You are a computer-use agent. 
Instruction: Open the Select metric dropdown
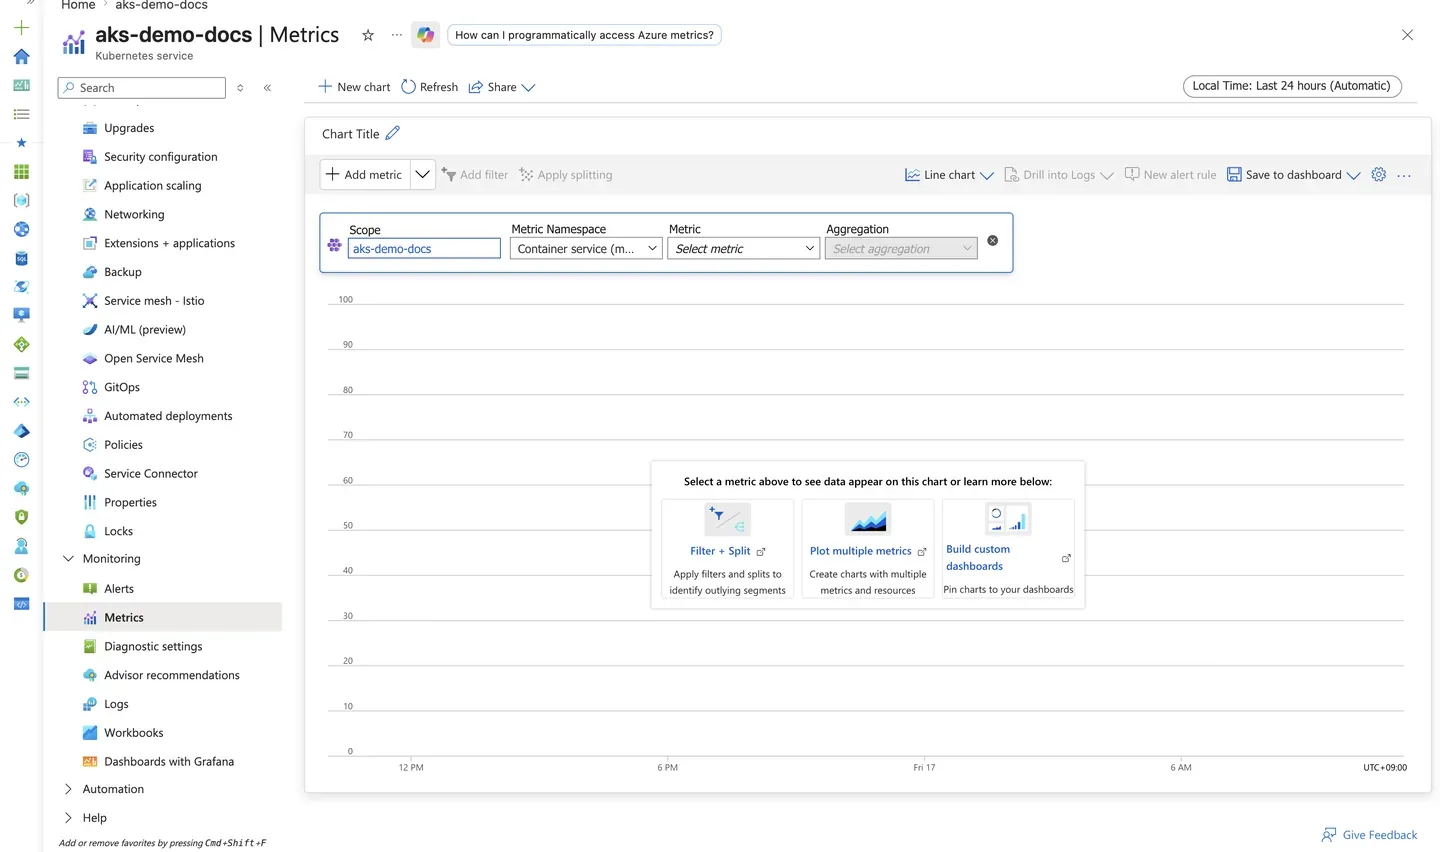click(x=743, y=249)
